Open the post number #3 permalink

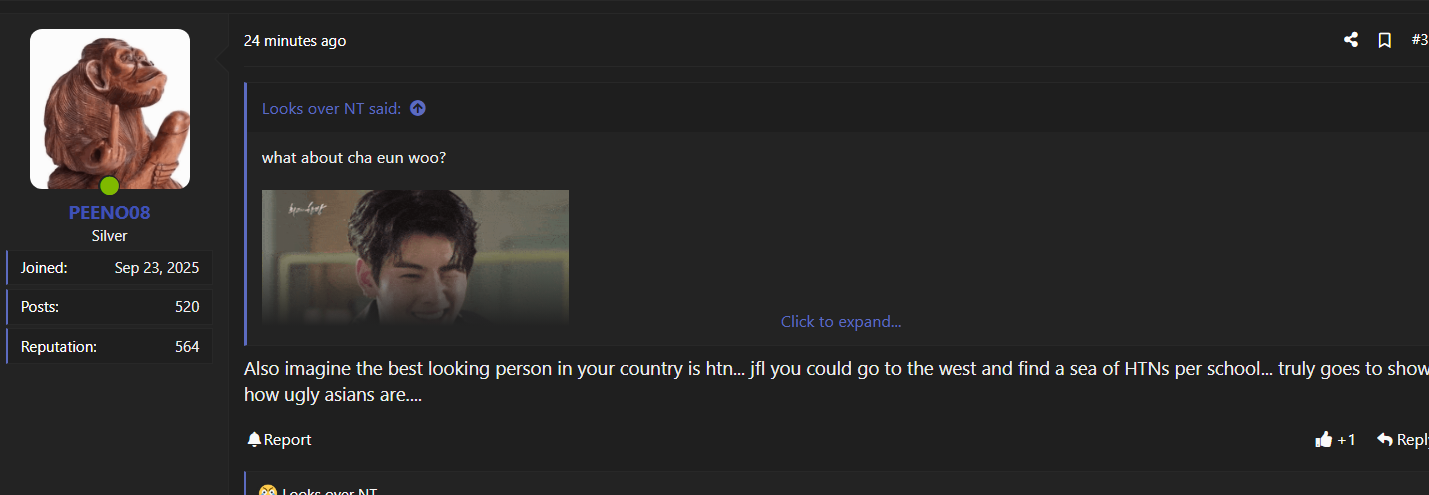point(1419,40)
